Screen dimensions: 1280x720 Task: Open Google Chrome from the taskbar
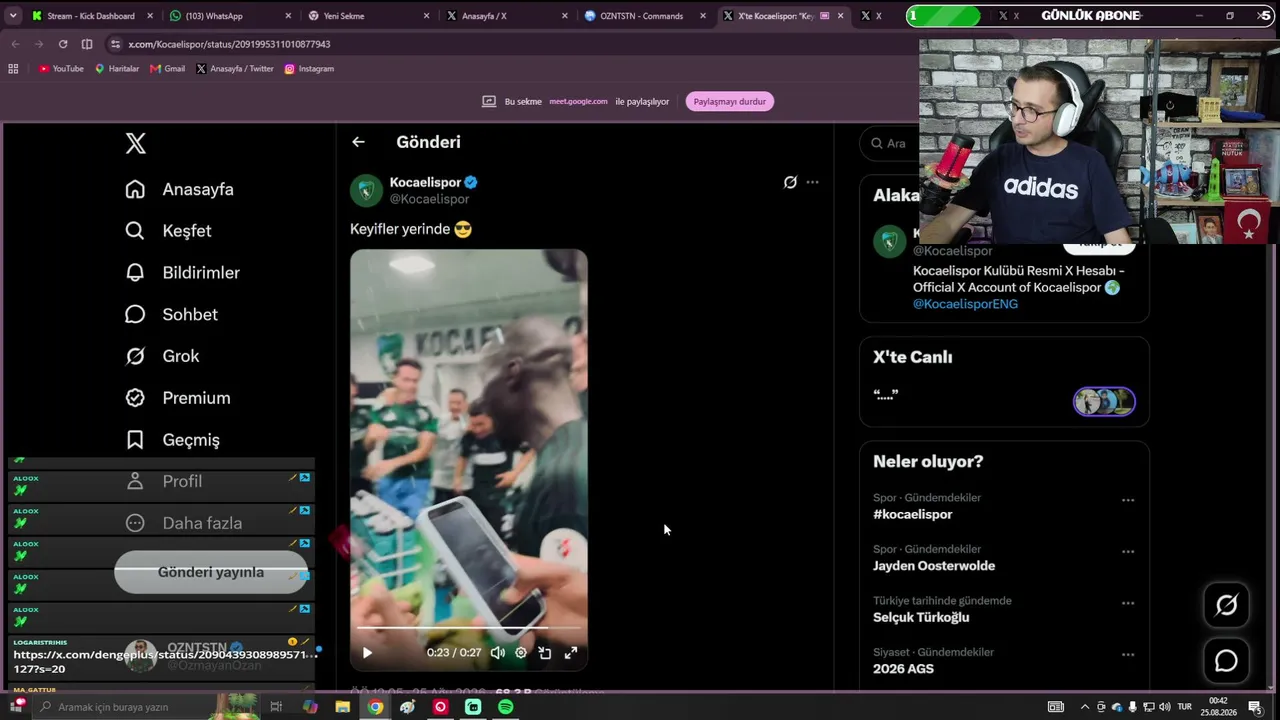(375, 707)
